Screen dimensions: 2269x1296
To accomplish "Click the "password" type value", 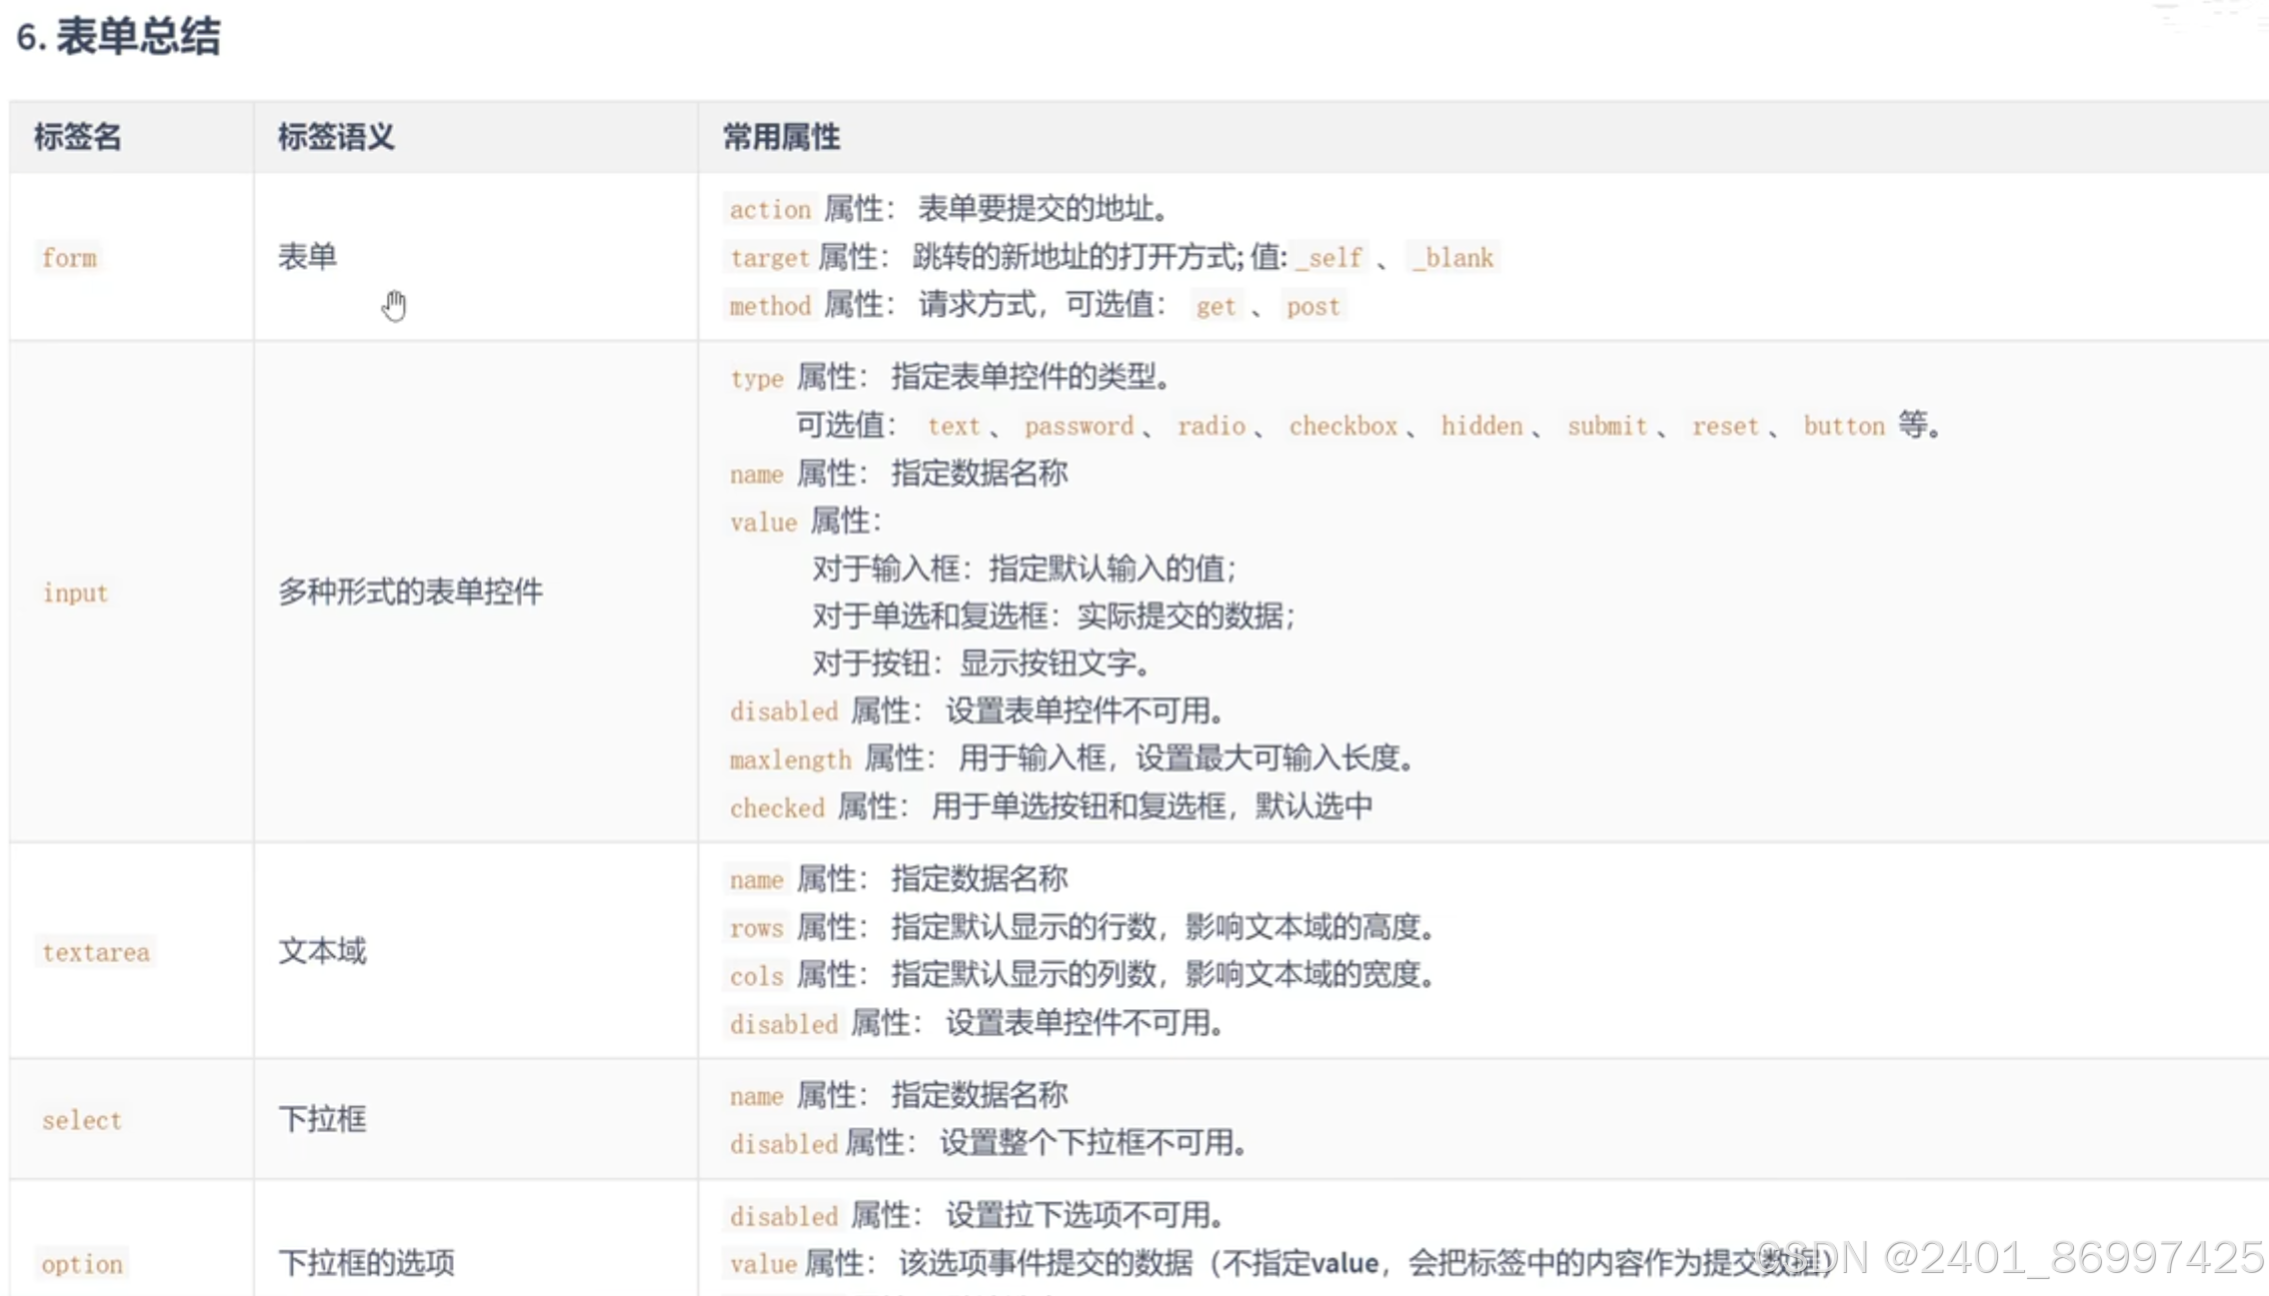I will pyautogui.click(x=1079, y=426).
